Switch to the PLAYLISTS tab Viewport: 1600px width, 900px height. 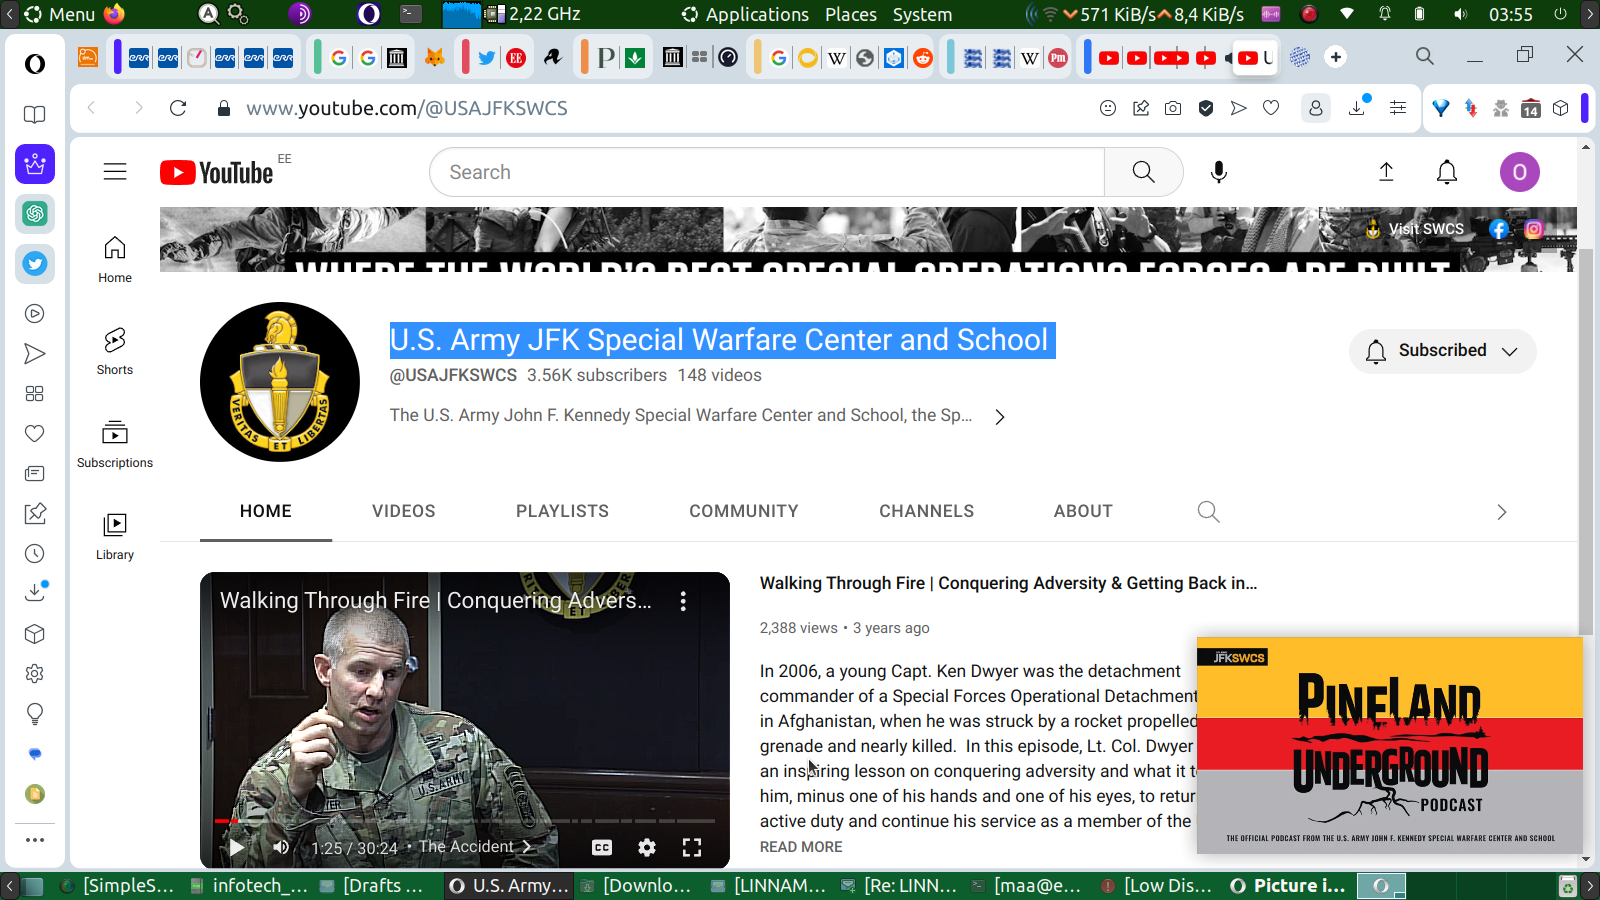[x=562, y=511]
